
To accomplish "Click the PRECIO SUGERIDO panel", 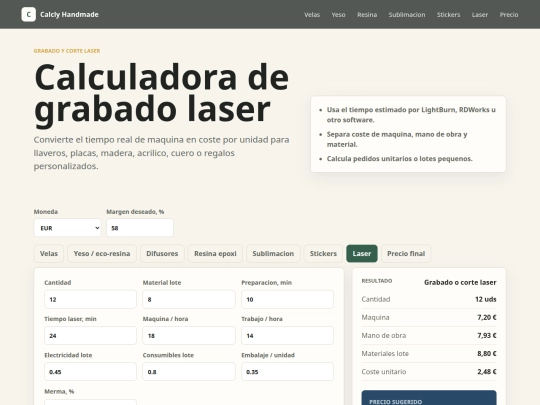I will (x=429, y=398).
